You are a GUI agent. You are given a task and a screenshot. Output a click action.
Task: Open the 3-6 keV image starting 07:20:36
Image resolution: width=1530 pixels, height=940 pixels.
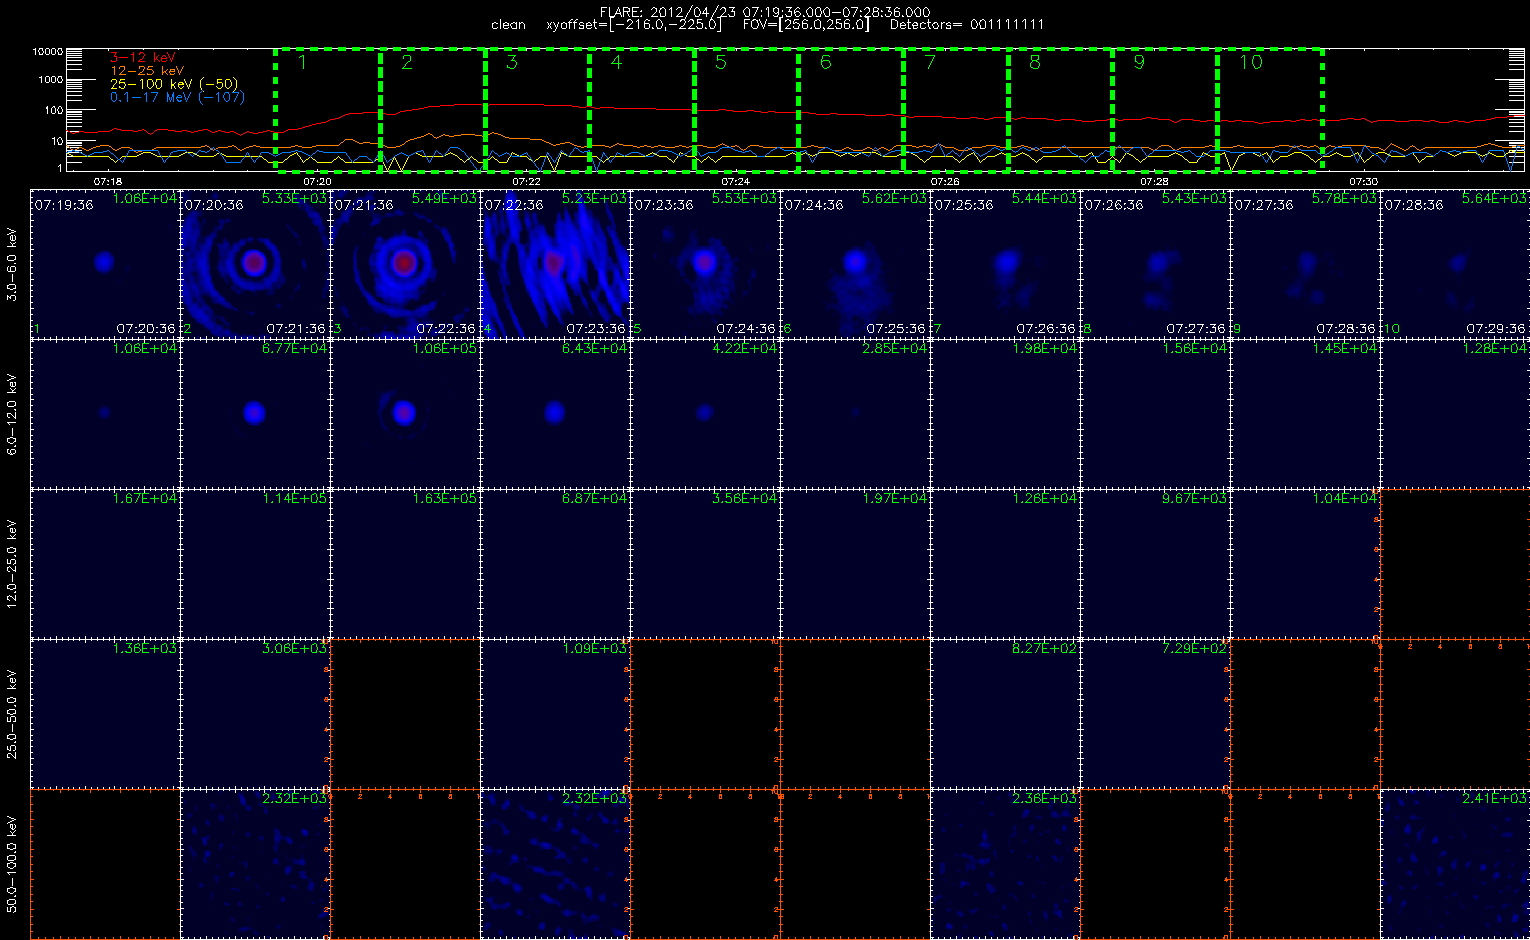coord(255,263)
